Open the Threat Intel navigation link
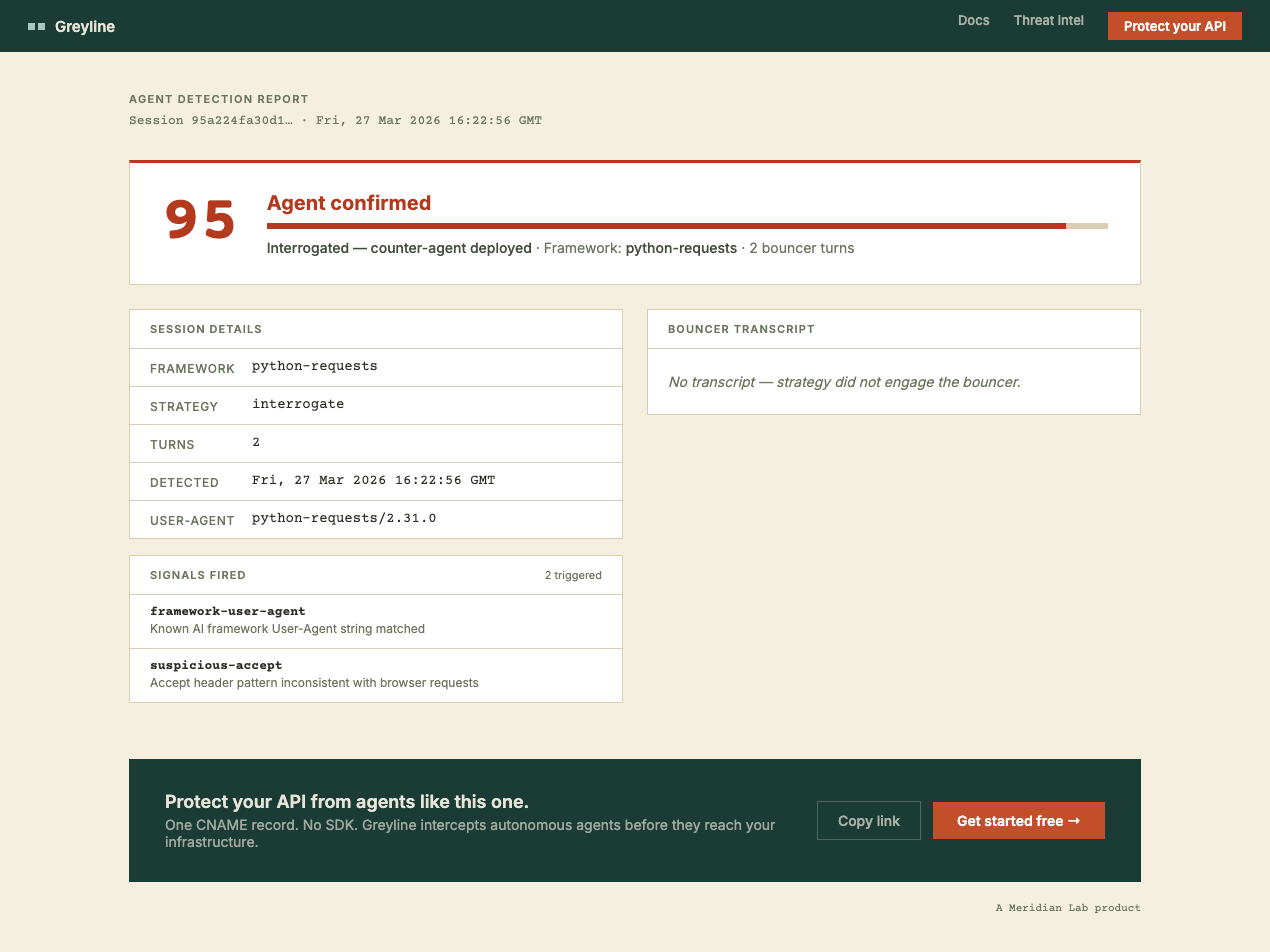This screenshot has width=1270, height=952. 1048,20
